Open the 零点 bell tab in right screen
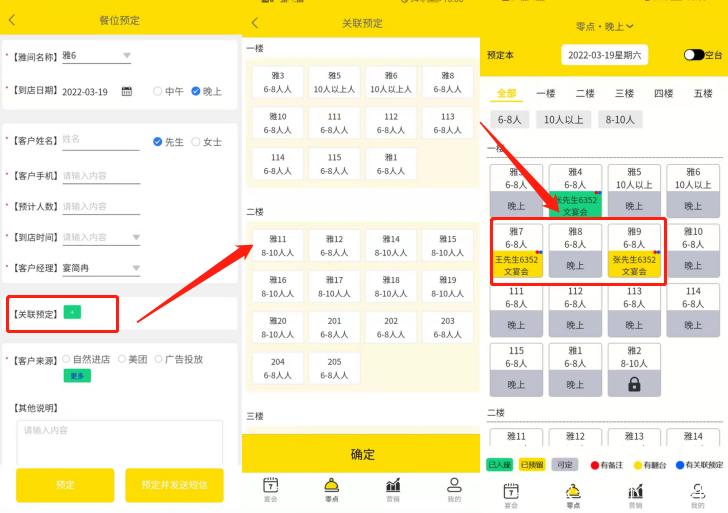 [x=573, y=495]
